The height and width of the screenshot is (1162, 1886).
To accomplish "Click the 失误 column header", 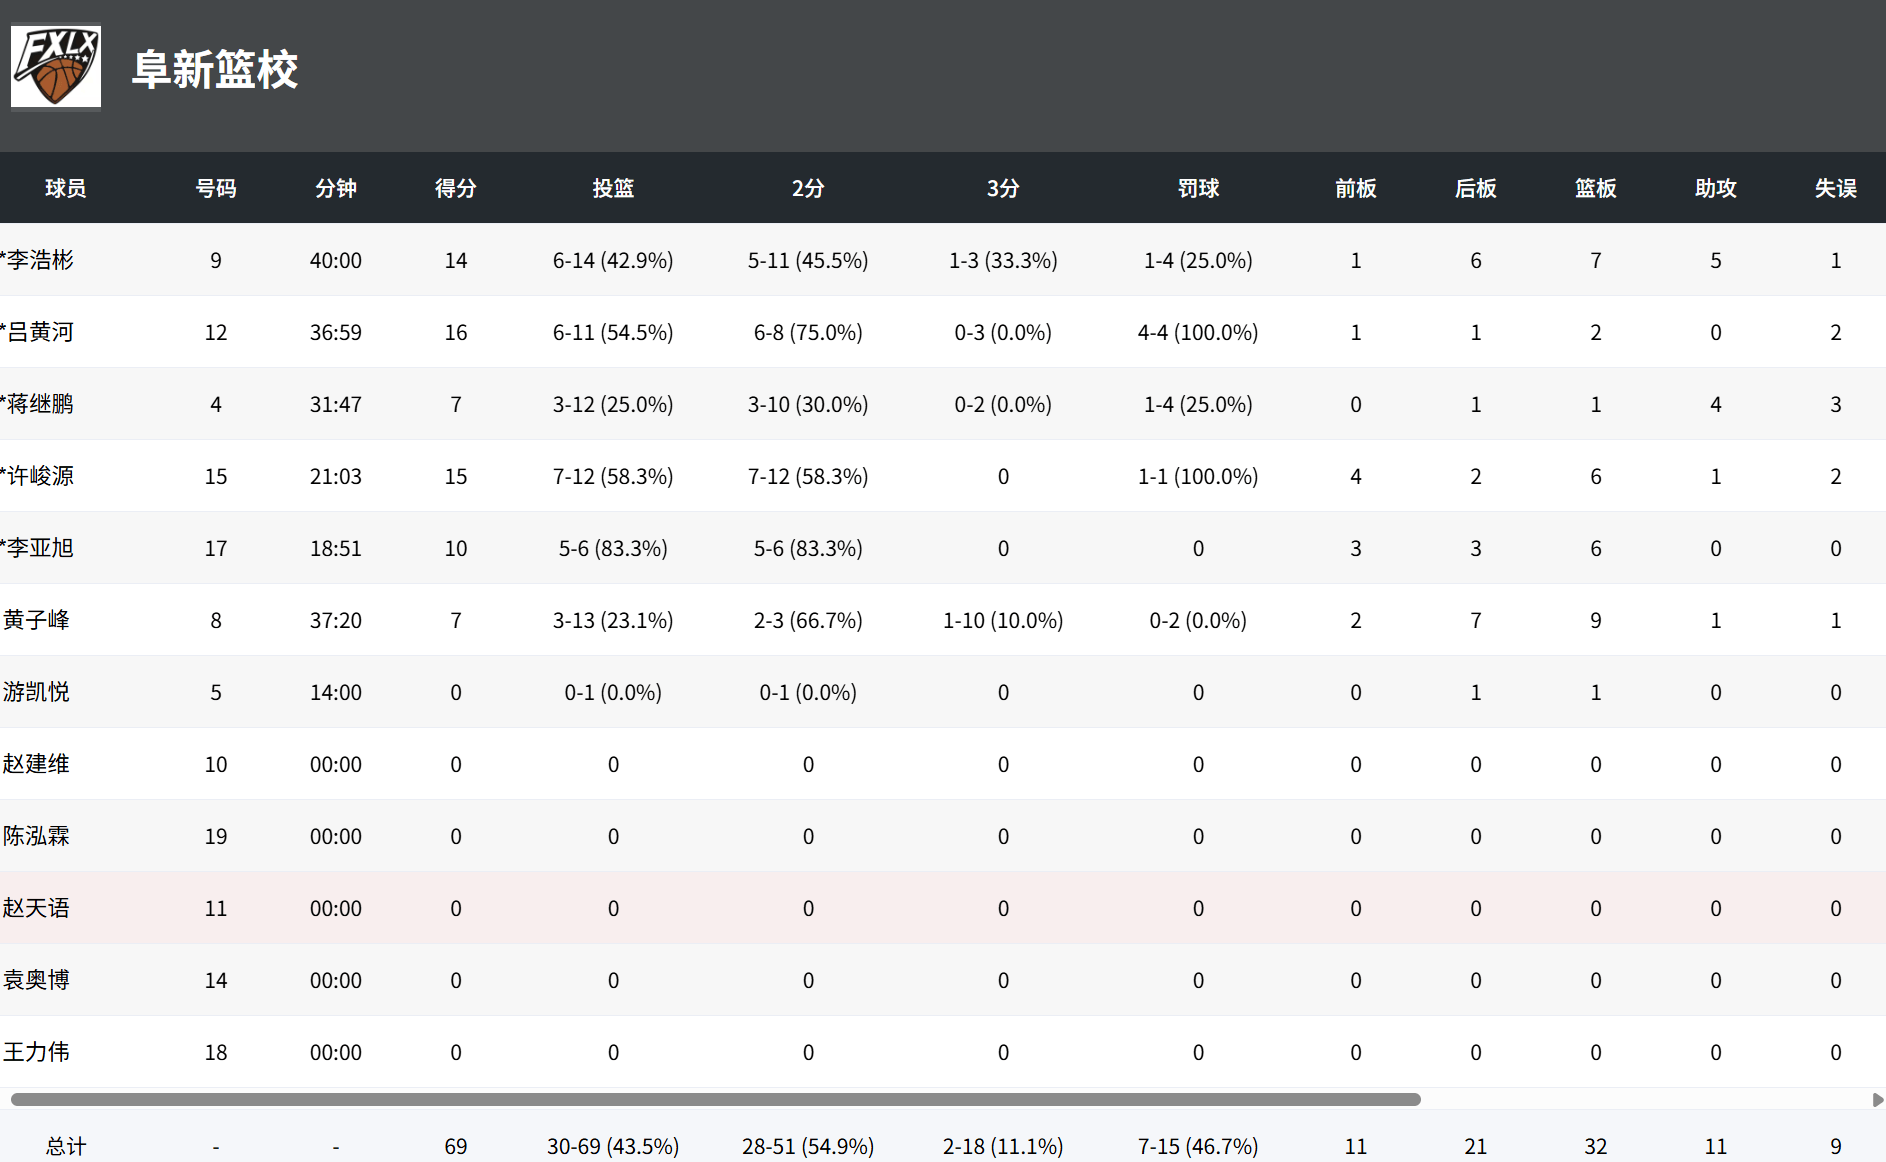I will tap(1836, 188).
